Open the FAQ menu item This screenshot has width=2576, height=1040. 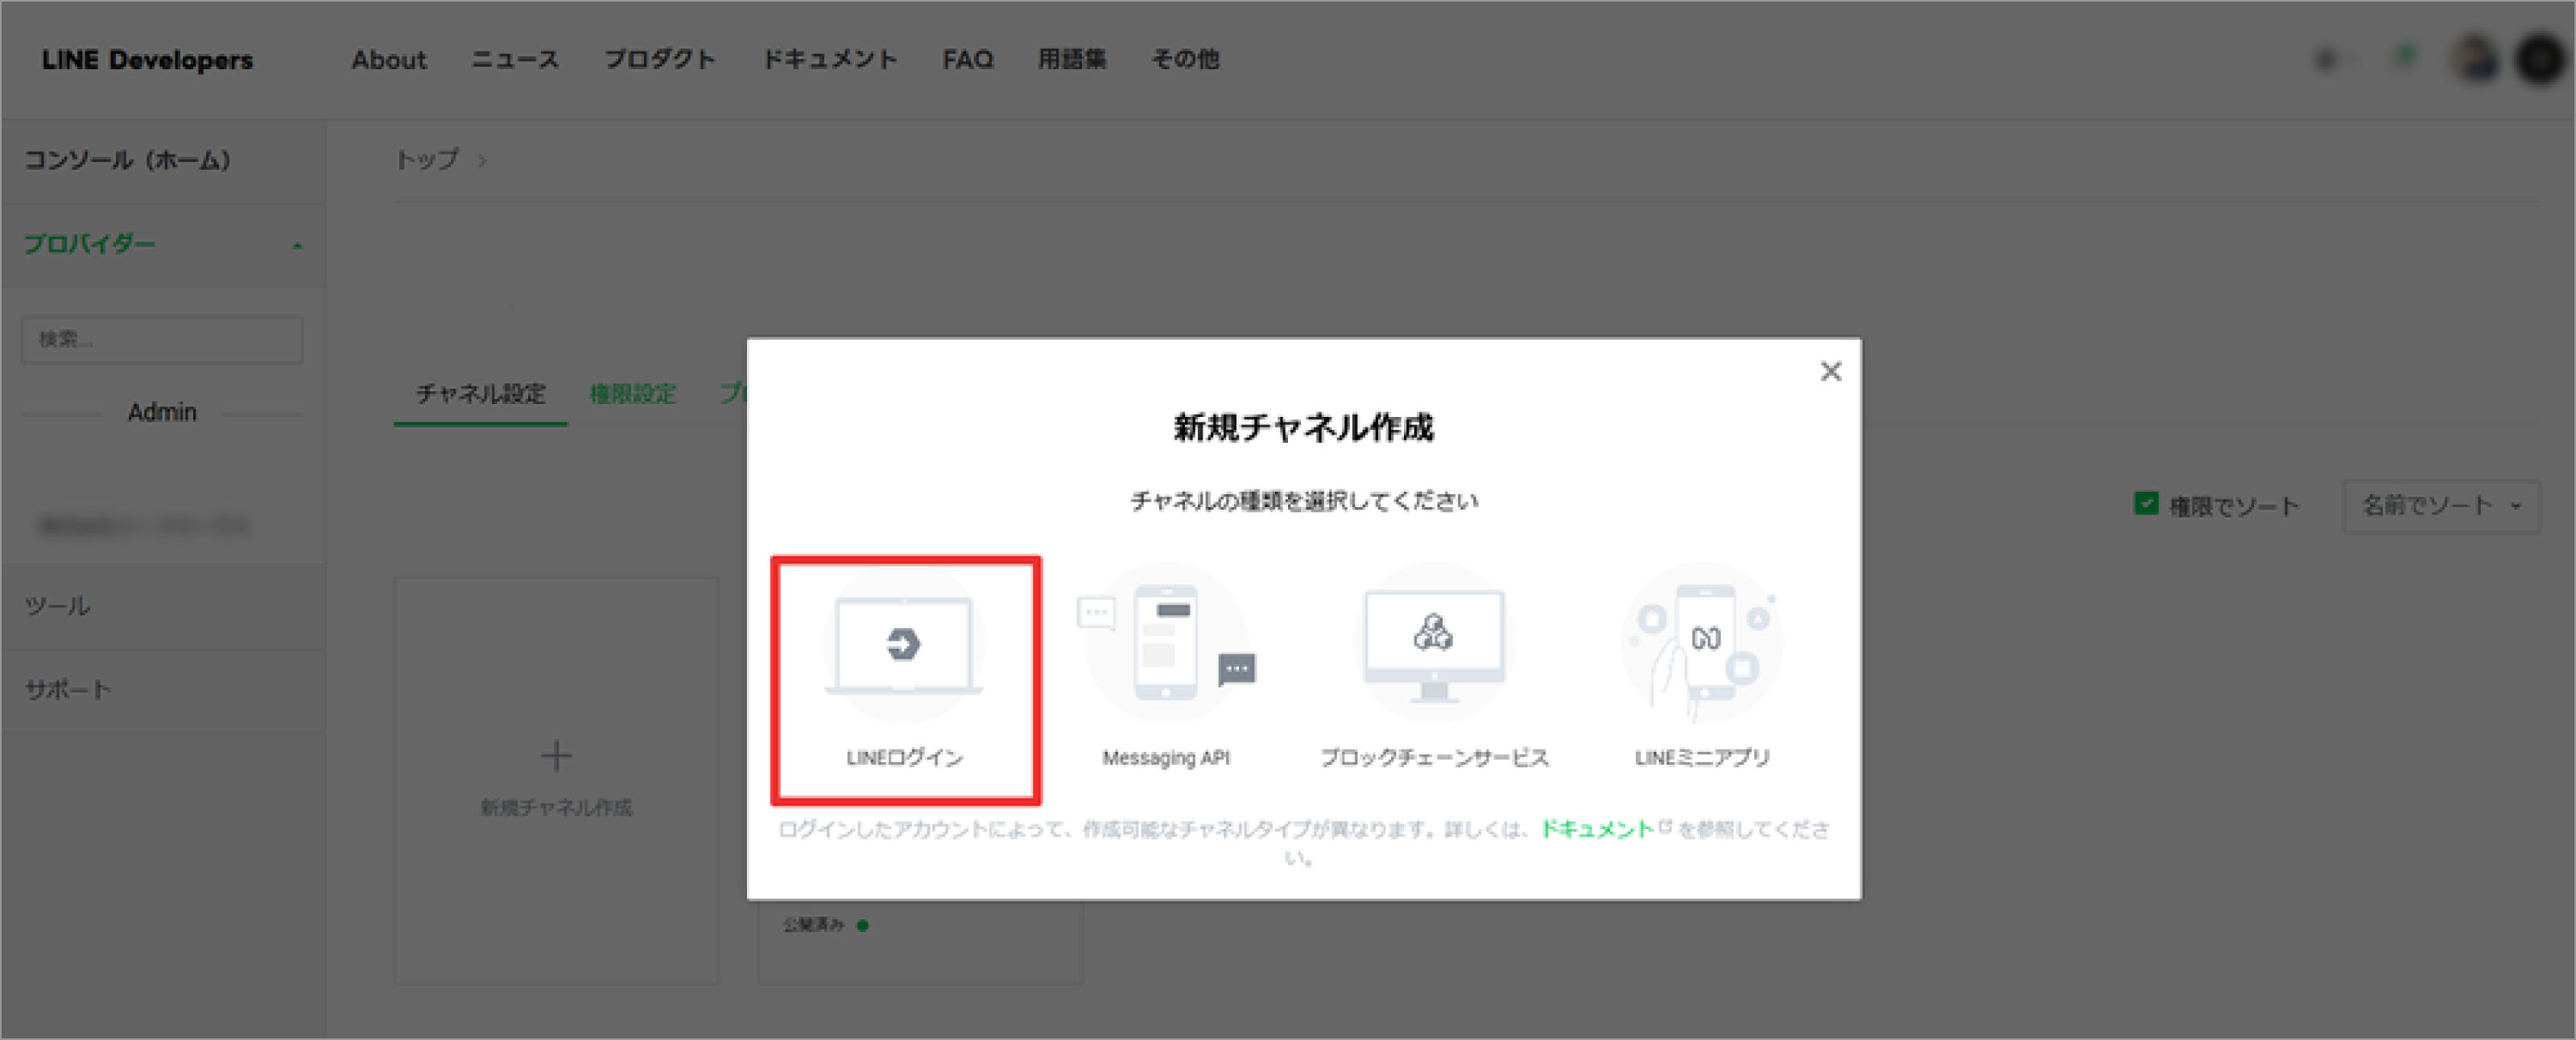point(967,60)
